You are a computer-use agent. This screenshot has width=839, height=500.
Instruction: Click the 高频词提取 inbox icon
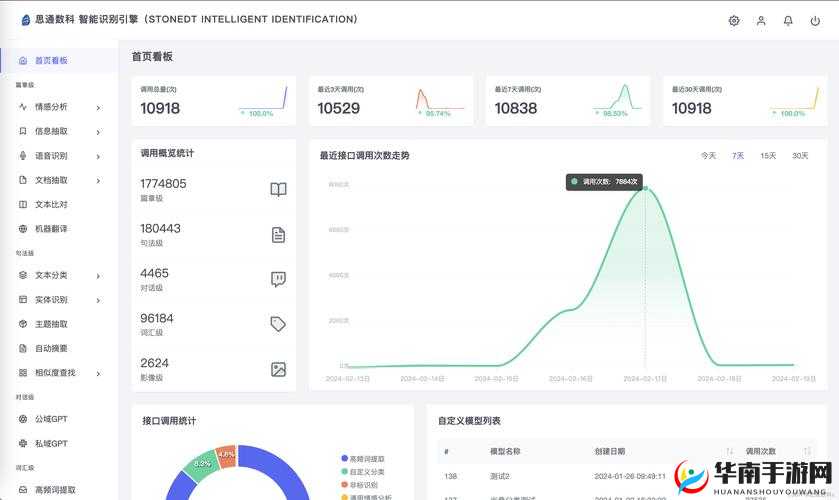pyautogui.click(x=22, y=489)
